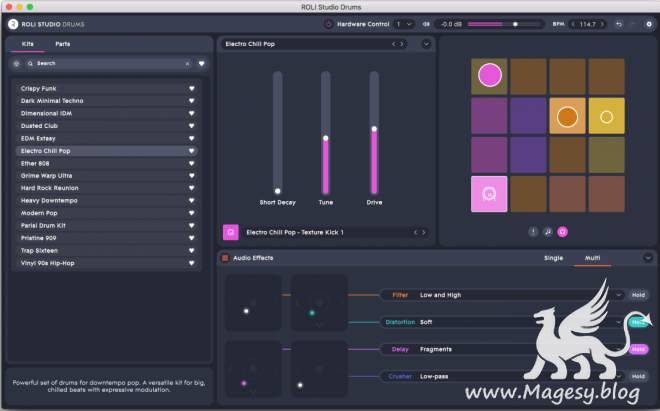The width and height of the screenshot is (660, 411).
Task: Click the Hold button for Filter
Action: (x=638, y=295)
